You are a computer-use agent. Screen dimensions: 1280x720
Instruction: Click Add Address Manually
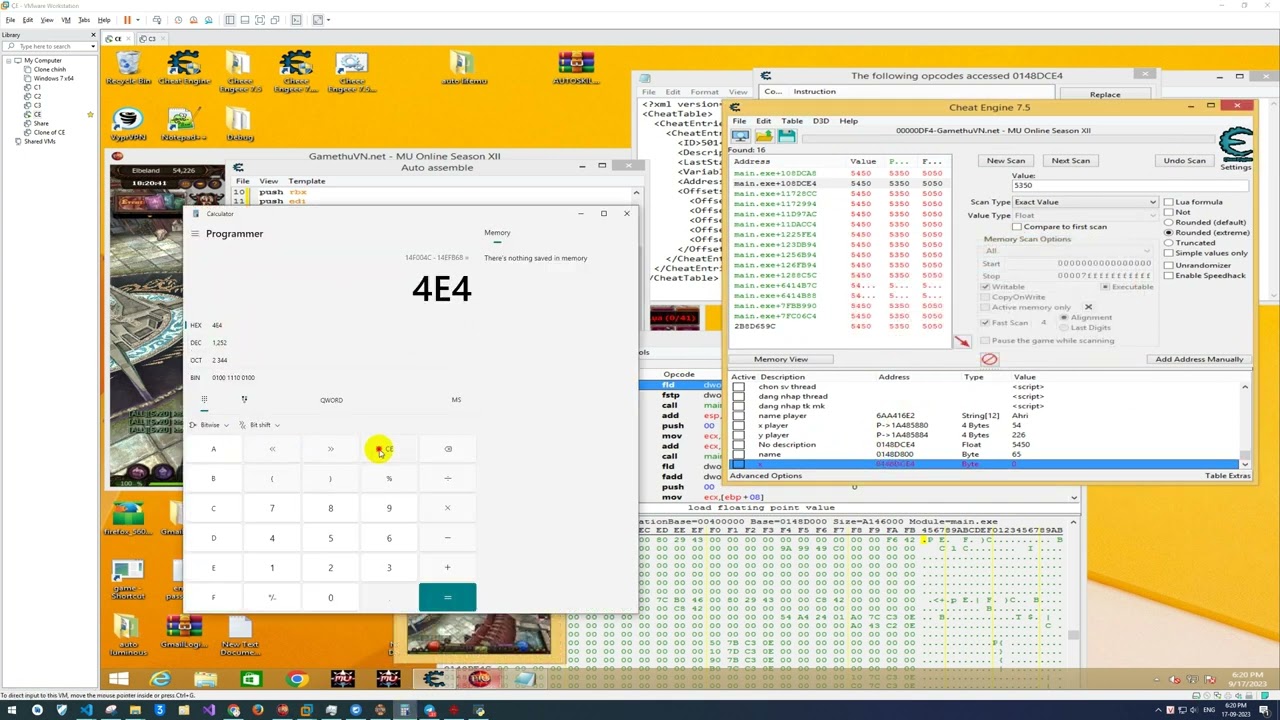coord(1199,359)
